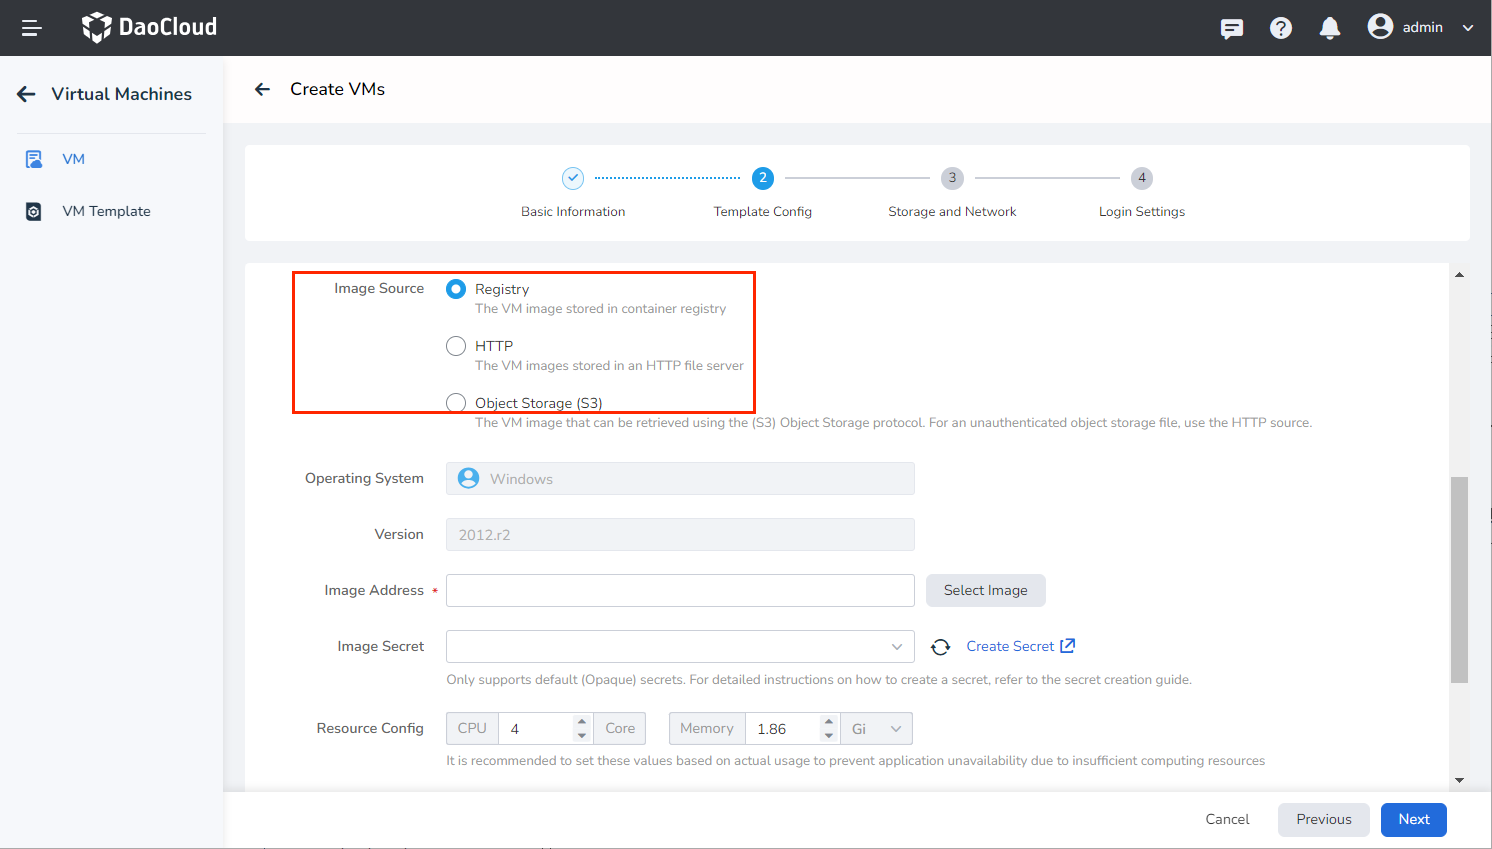This screenshot has width=1492, height=849.
Task: Click the Select Image button
Action: pyautogui.click(x=985, y=590)
